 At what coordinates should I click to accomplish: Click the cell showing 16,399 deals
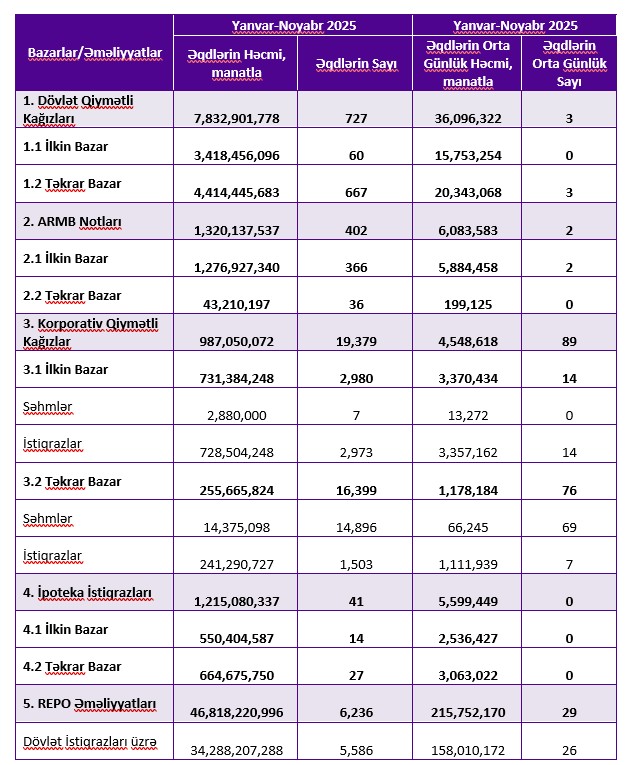[x=354, y=489]
